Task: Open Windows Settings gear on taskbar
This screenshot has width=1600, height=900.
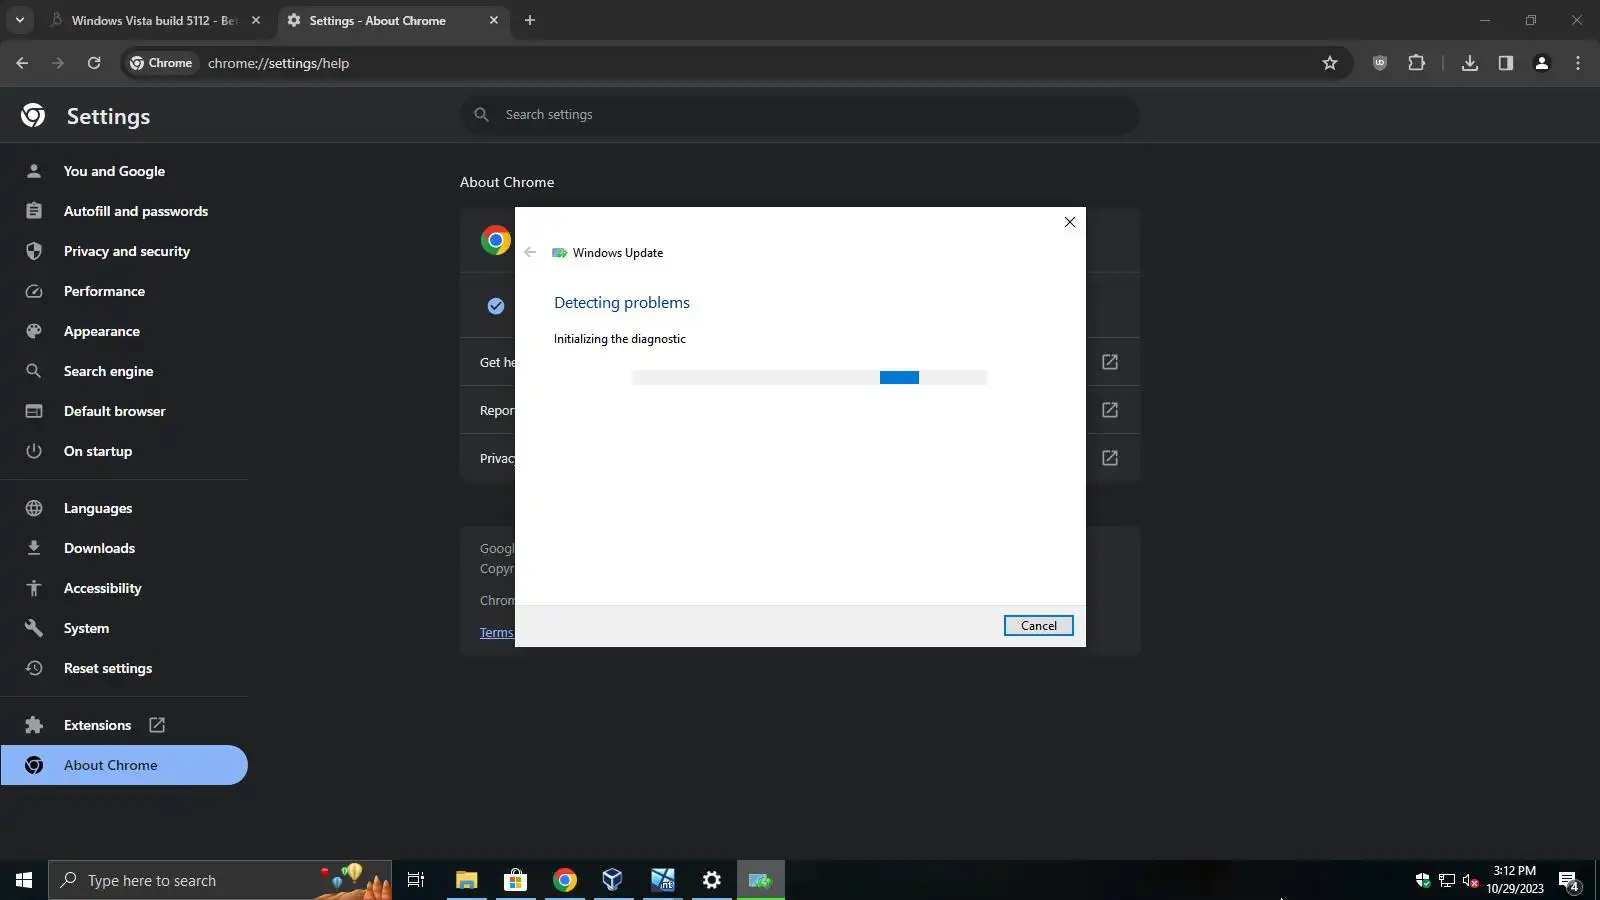Action: (712, 880)
